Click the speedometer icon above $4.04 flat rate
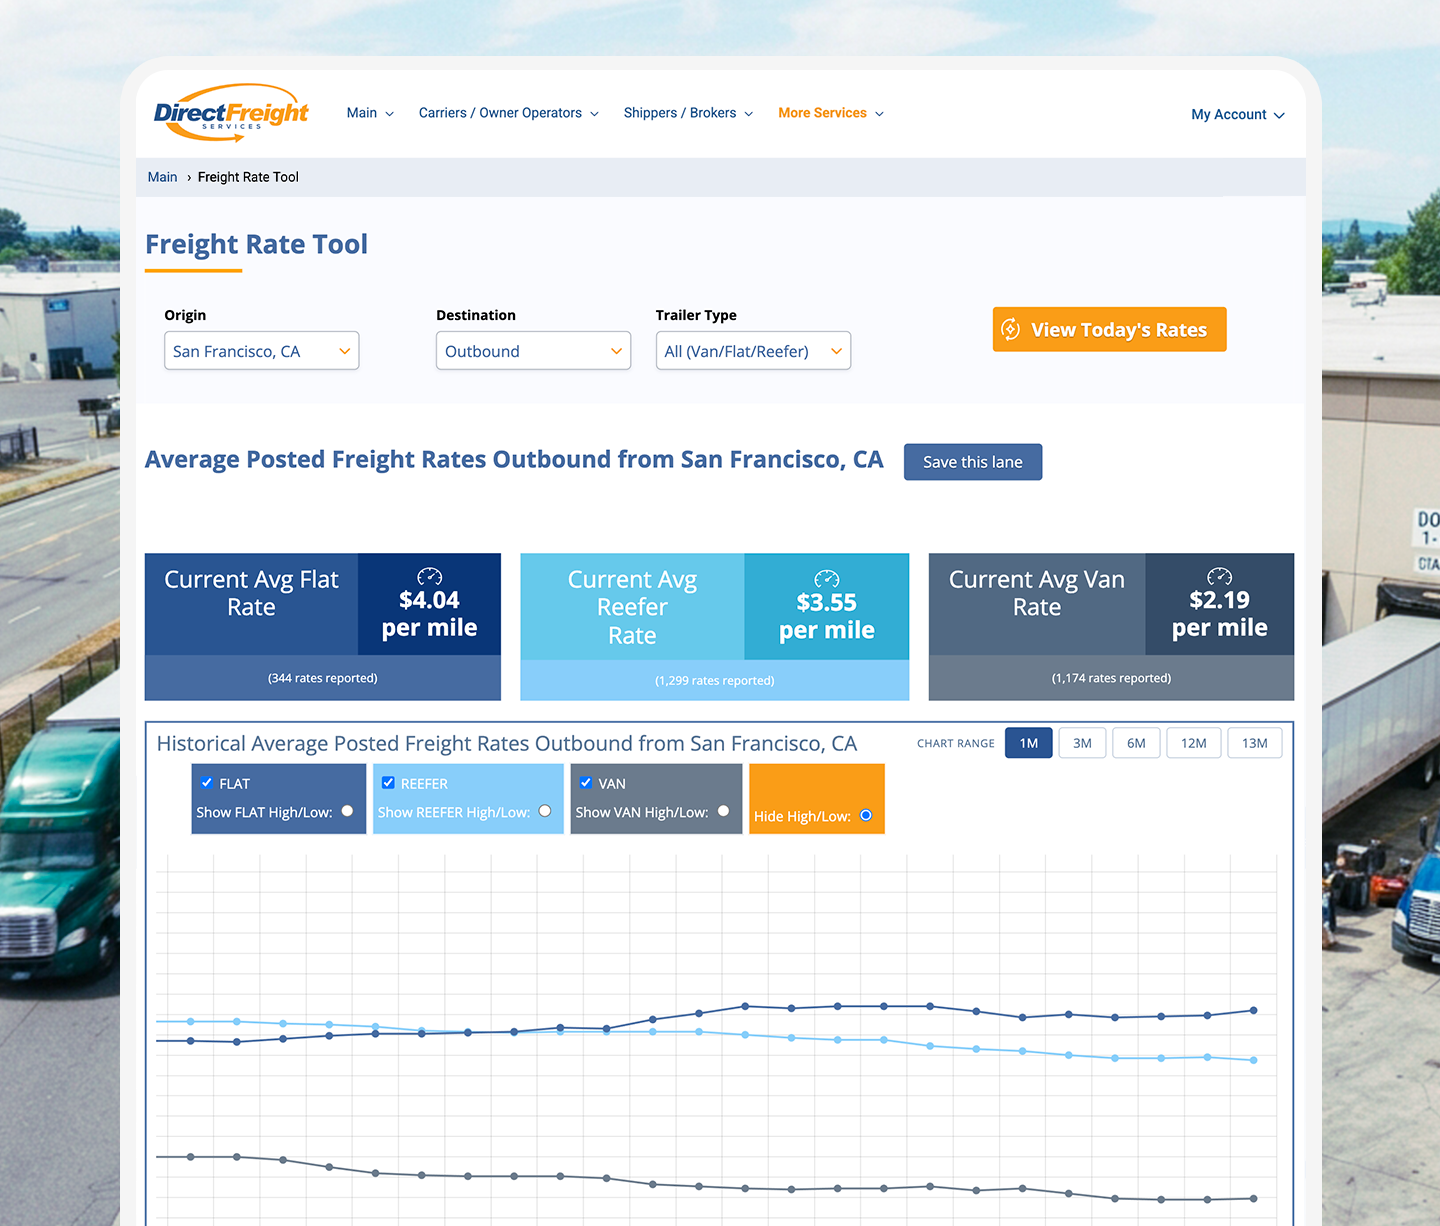 pos(429,576)
